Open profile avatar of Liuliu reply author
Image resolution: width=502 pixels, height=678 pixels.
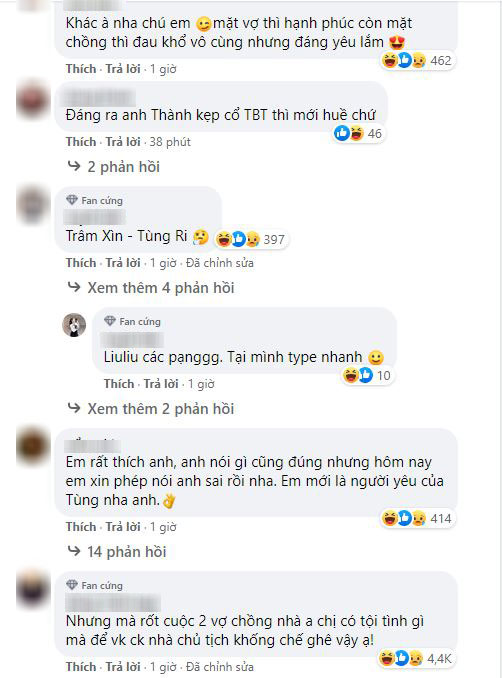coord(74,325)
